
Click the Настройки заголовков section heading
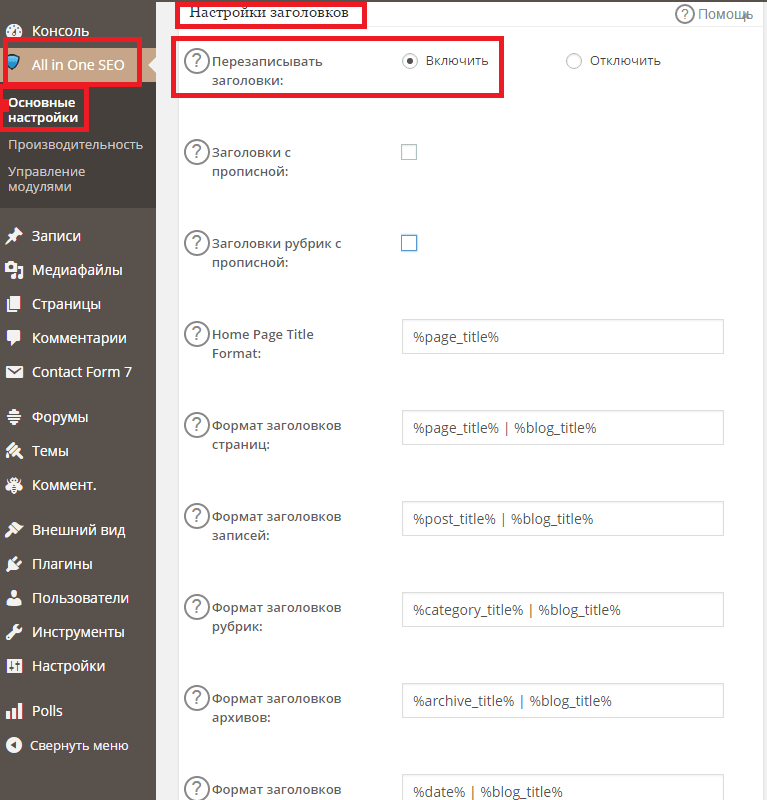click(x=269, y=13)
